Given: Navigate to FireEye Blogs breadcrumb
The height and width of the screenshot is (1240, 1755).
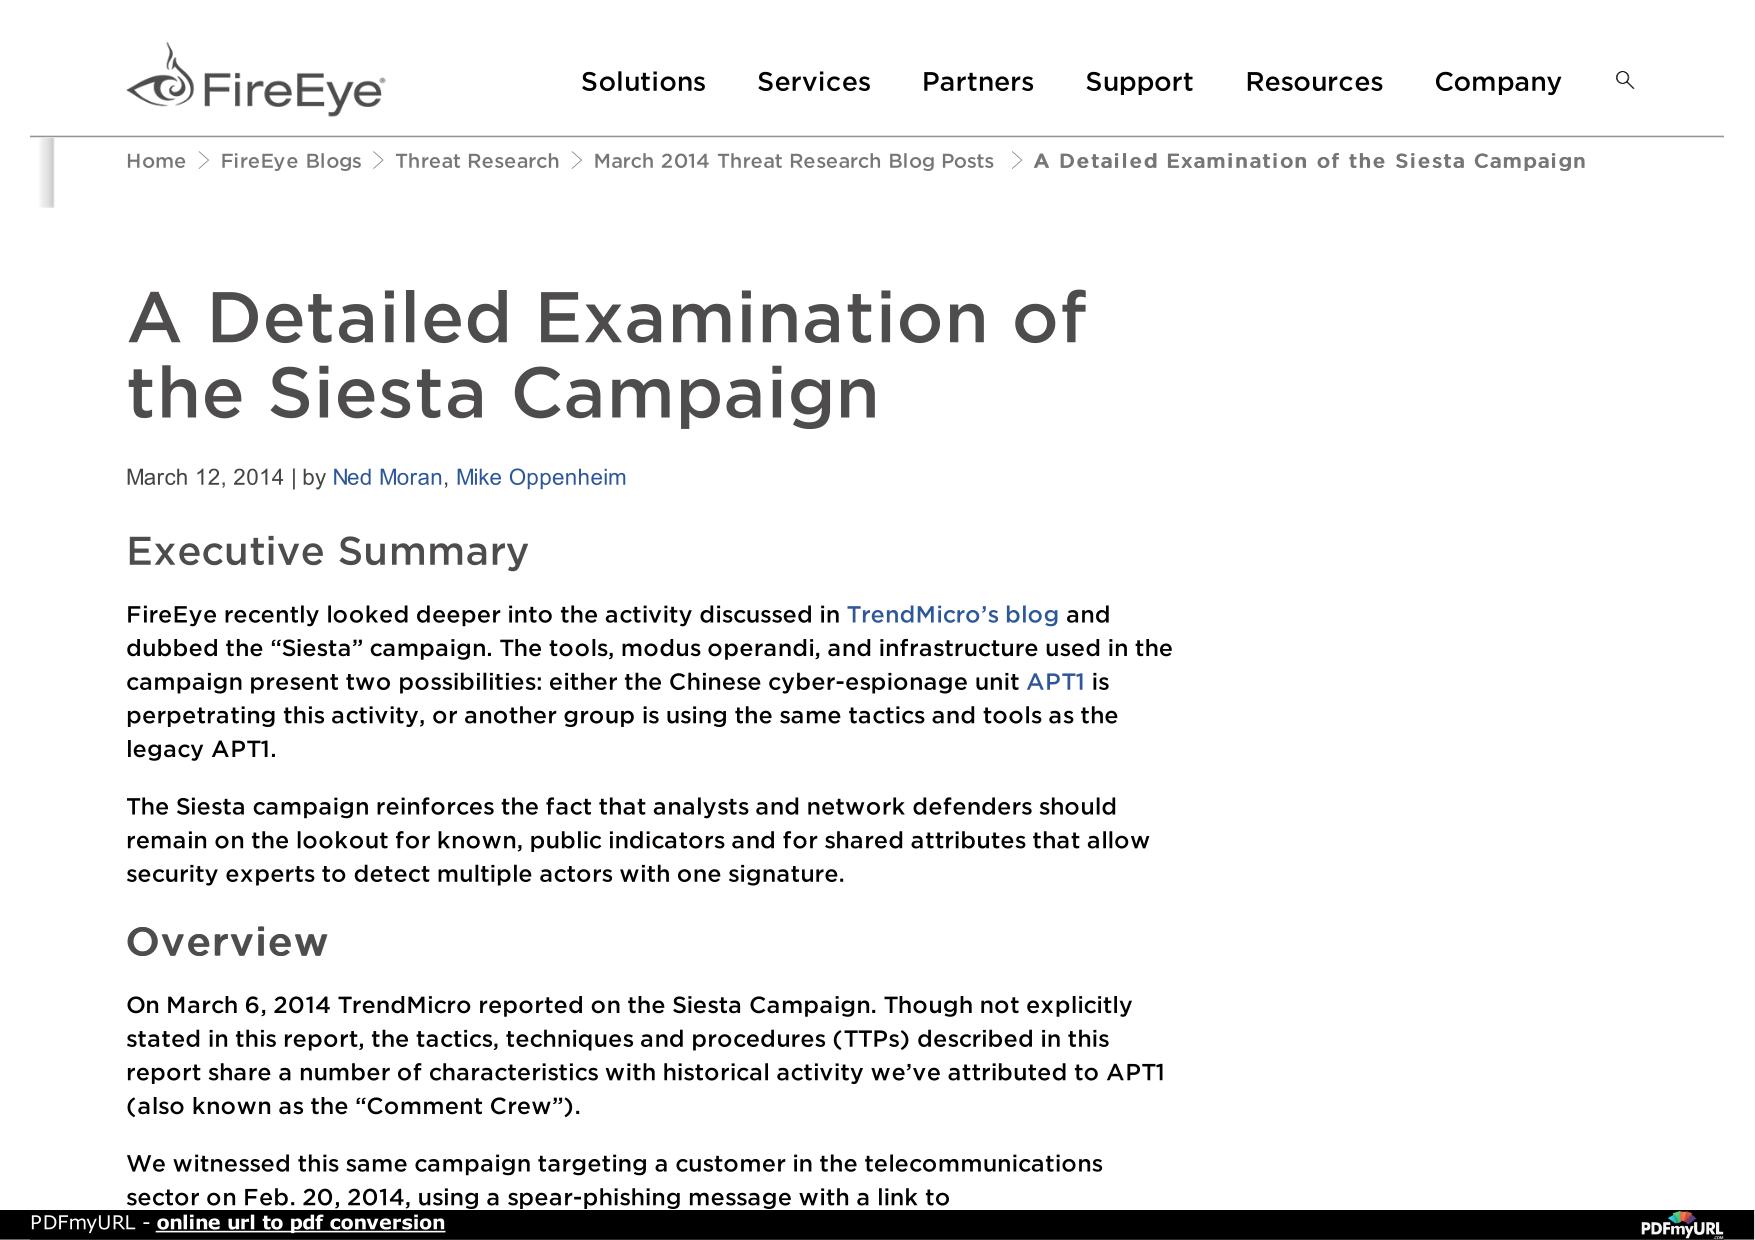Looking at the screenshot, I should click(x=291, y=161).
